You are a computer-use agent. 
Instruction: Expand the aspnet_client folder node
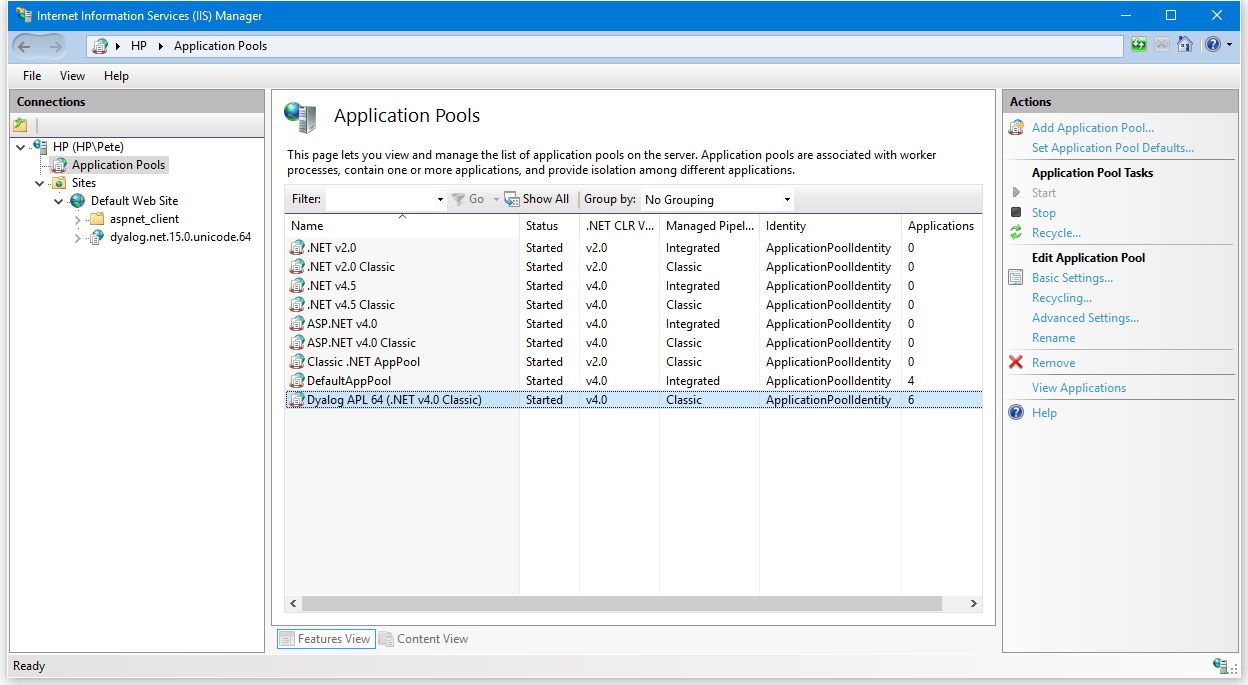(78, 219)
